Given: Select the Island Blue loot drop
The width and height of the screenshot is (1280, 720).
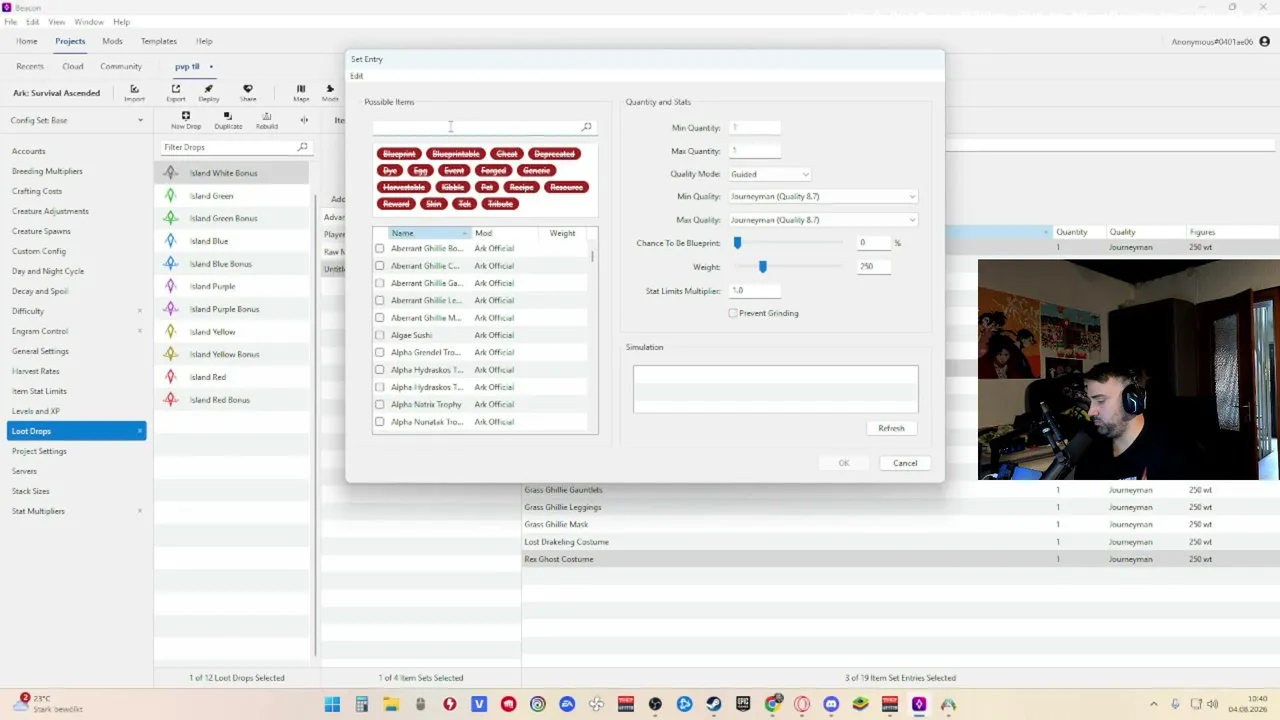Looking at the screenshot, I should (231, 241).
